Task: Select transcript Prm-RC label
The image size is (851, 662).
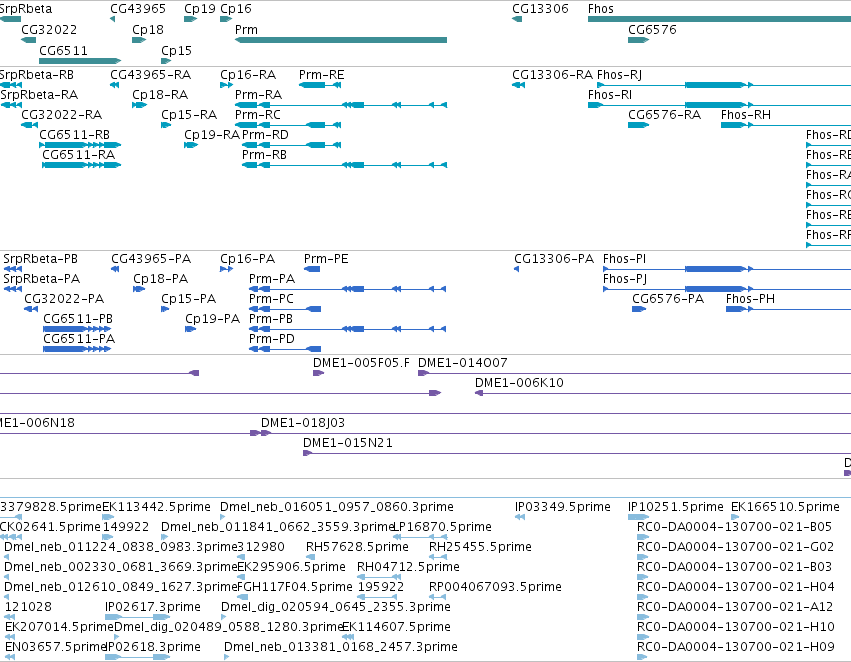Action: coord(258,115)
